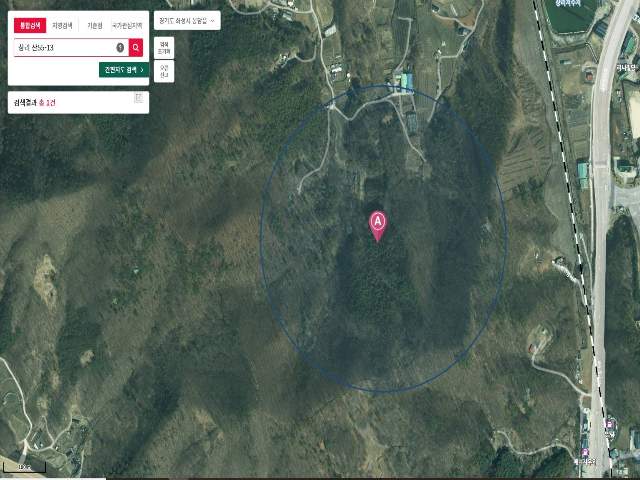This screenshot has width=640, height=480.
Task: Focus the address search input field
Action: (x=64, y=48)
